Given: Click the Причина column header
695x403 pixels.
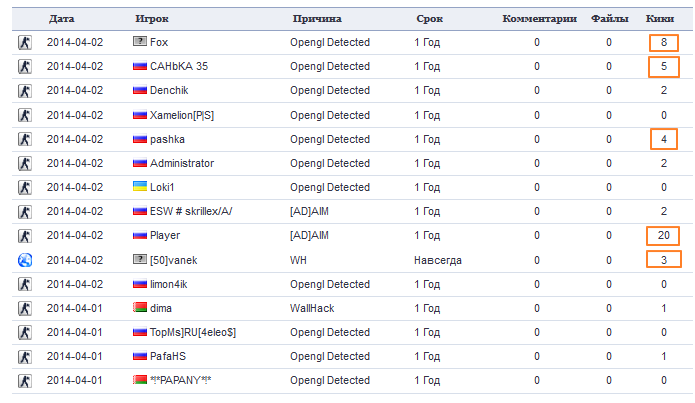Looking at the screenshot, I should pos(317,19).
